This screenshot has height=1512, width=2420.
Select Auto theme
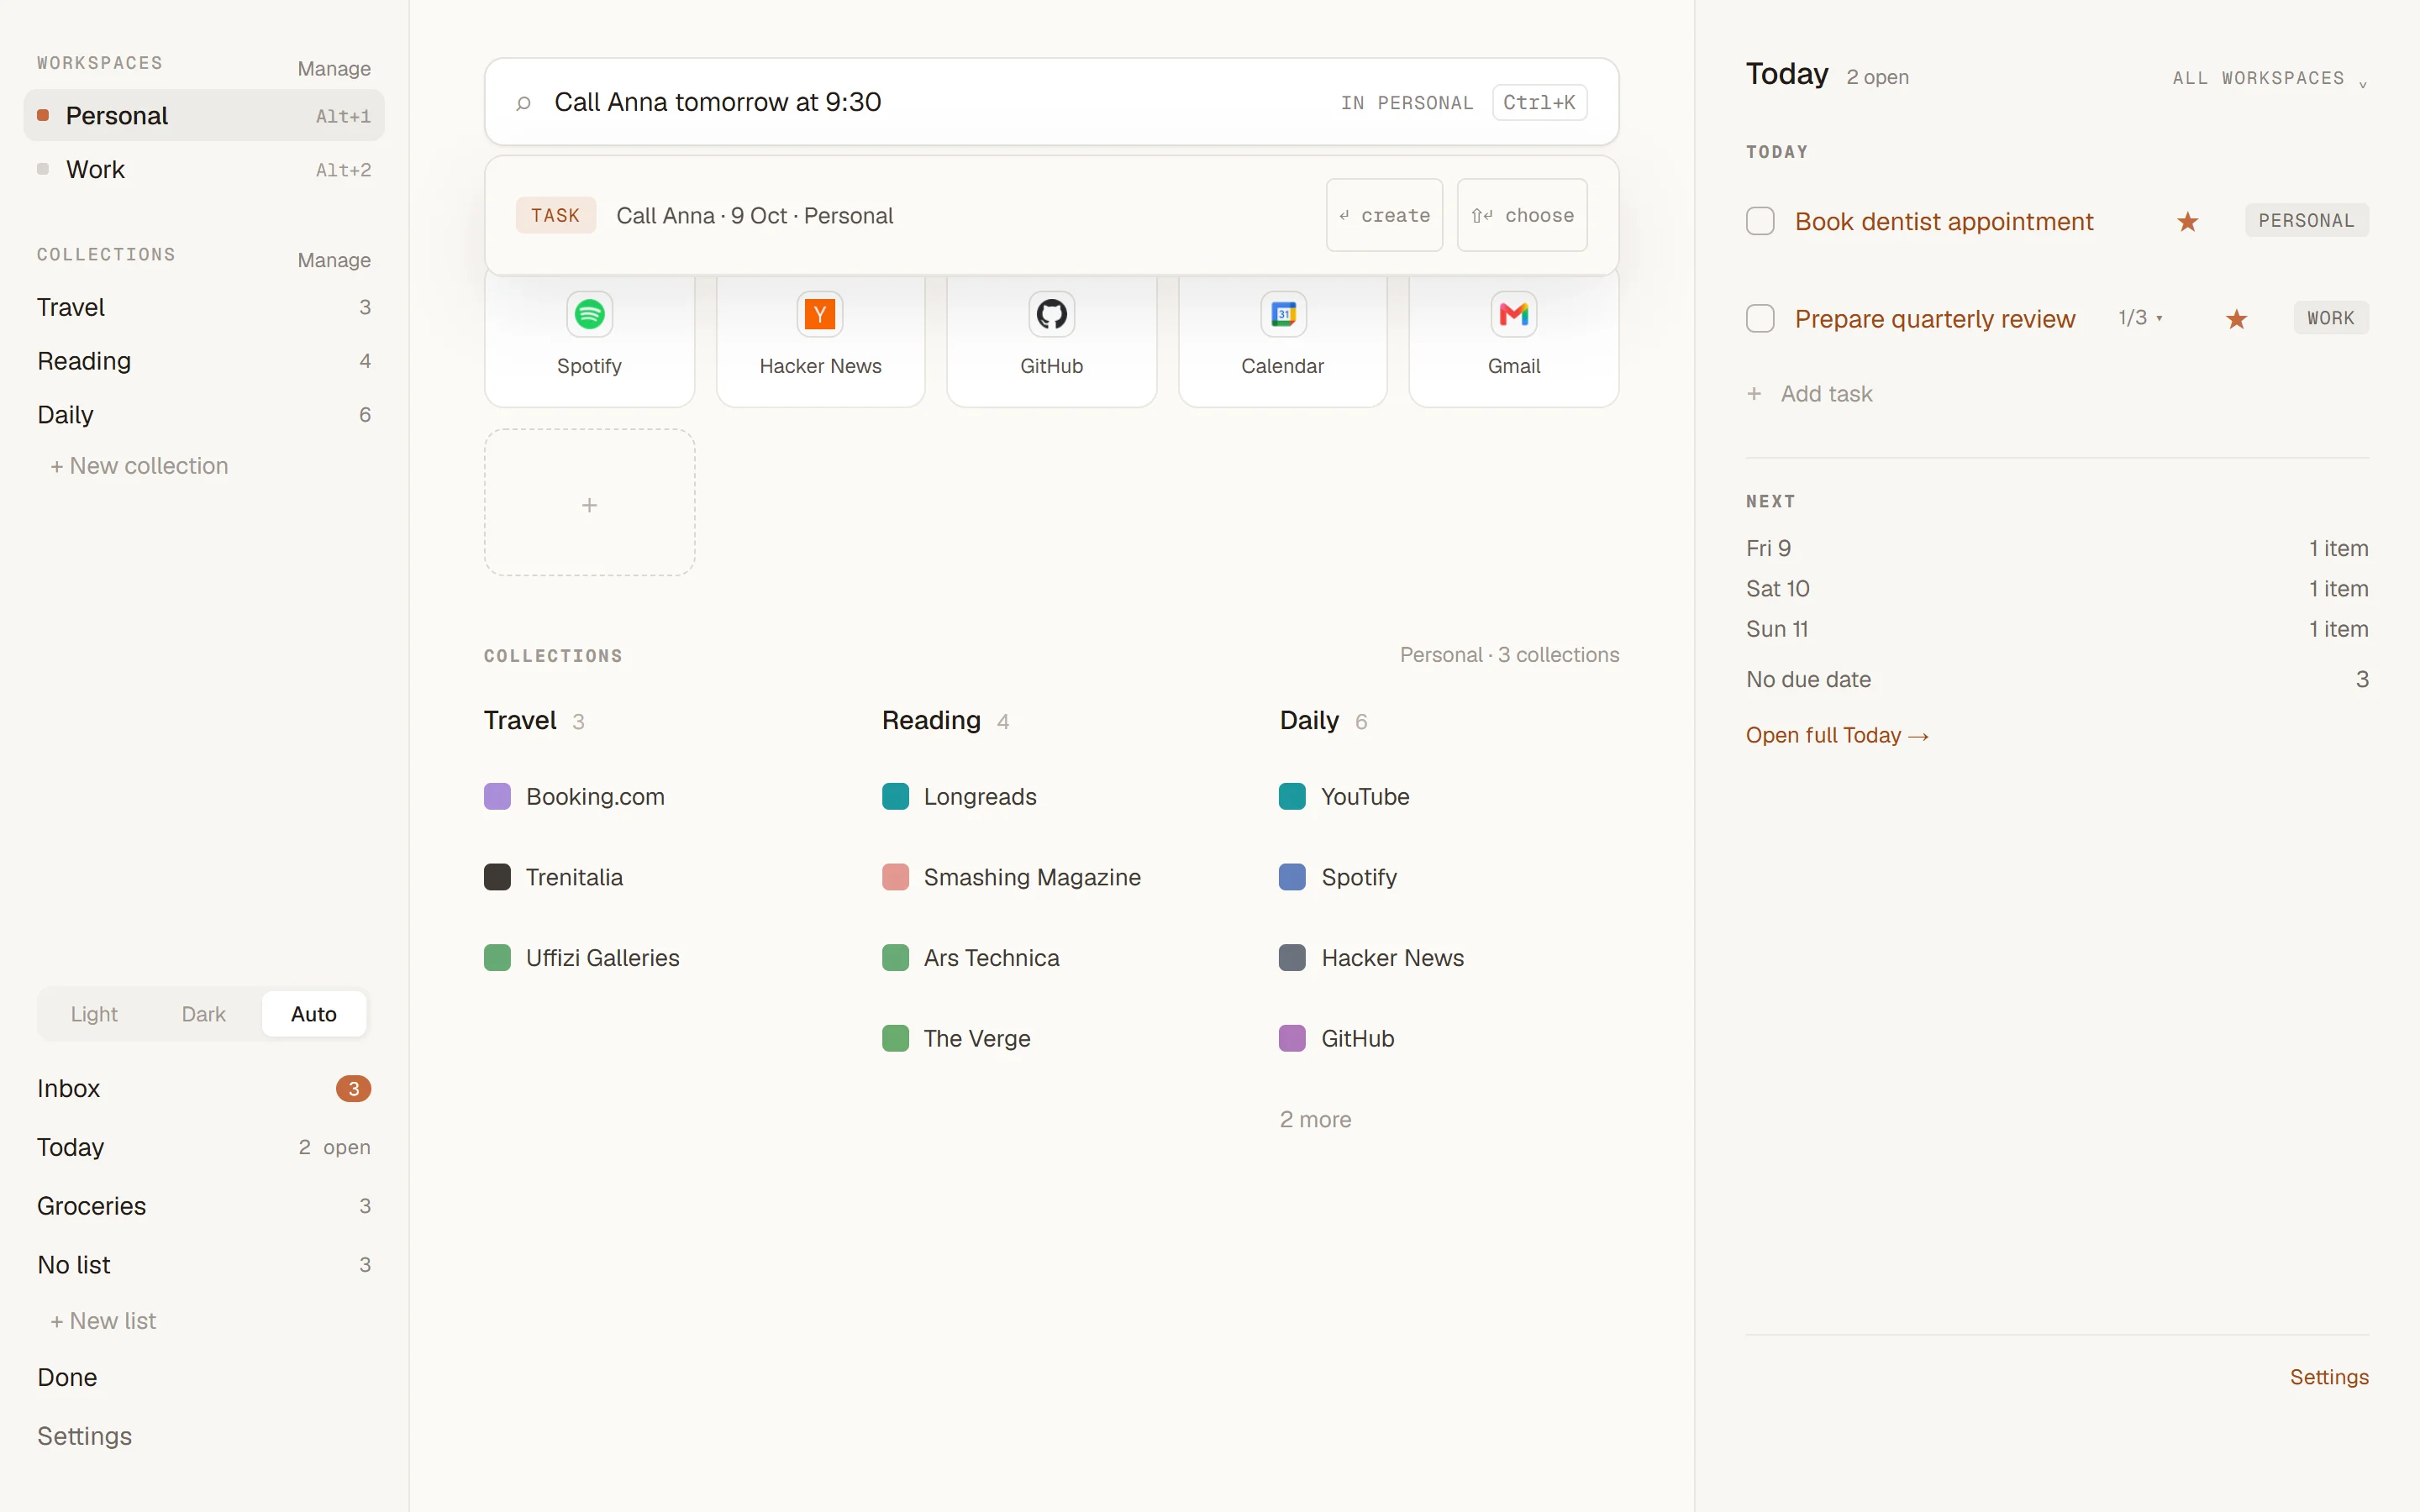pyautogui.click(x=314, y=1014)
